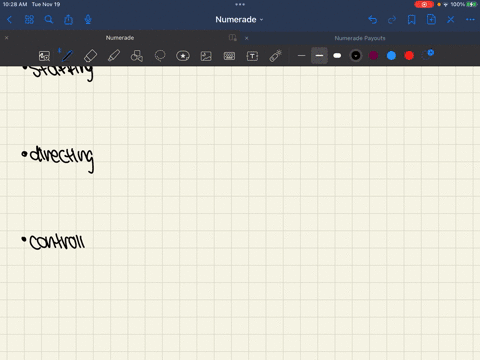Open the more options ellipsis menu

(x=470, y=20)
